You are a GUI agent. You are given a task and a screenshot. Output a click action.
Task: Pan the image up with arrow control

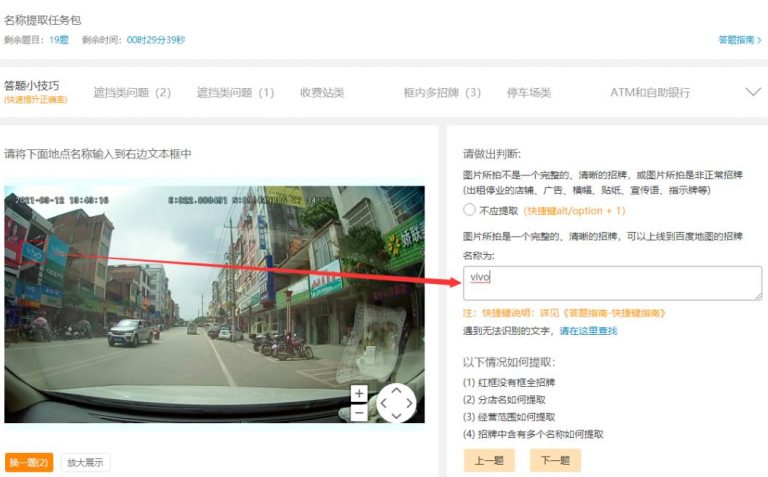click(x=397, y=390)
